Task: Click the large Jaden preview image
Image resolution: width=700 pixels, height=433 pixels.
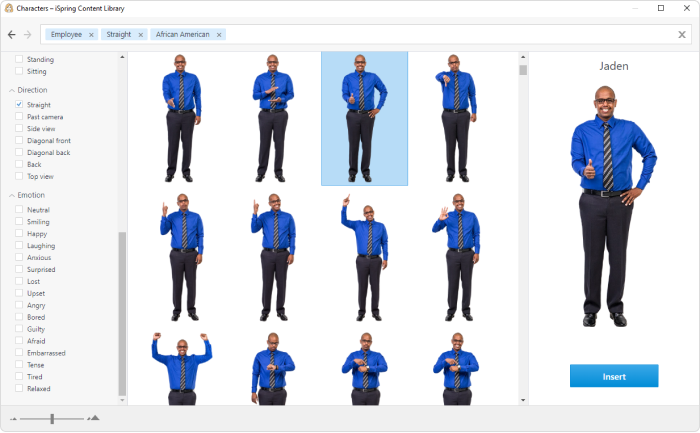Action: coord(613,206)
